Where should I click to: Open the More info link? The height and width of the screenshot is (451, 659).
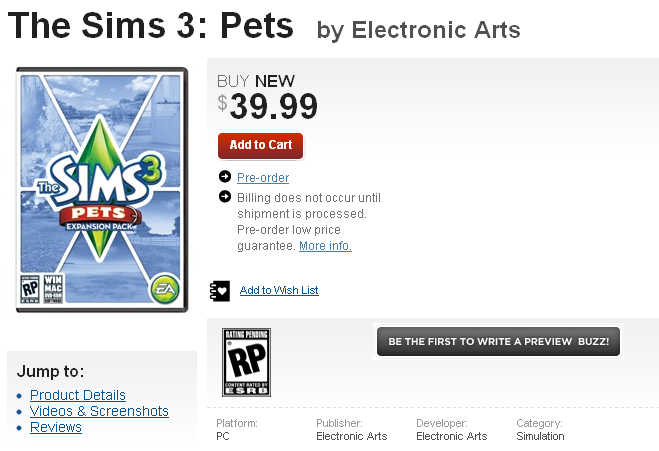[325, 246]
